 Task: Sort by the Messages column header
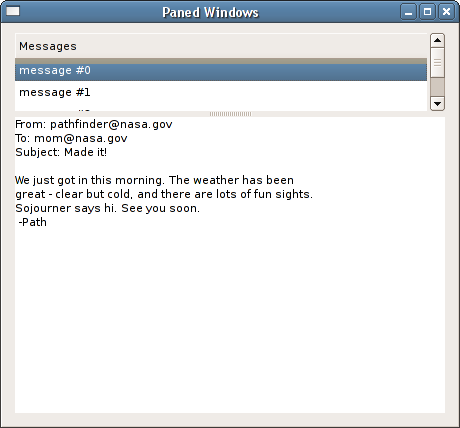pyautogui.click(x=221, y=46)
